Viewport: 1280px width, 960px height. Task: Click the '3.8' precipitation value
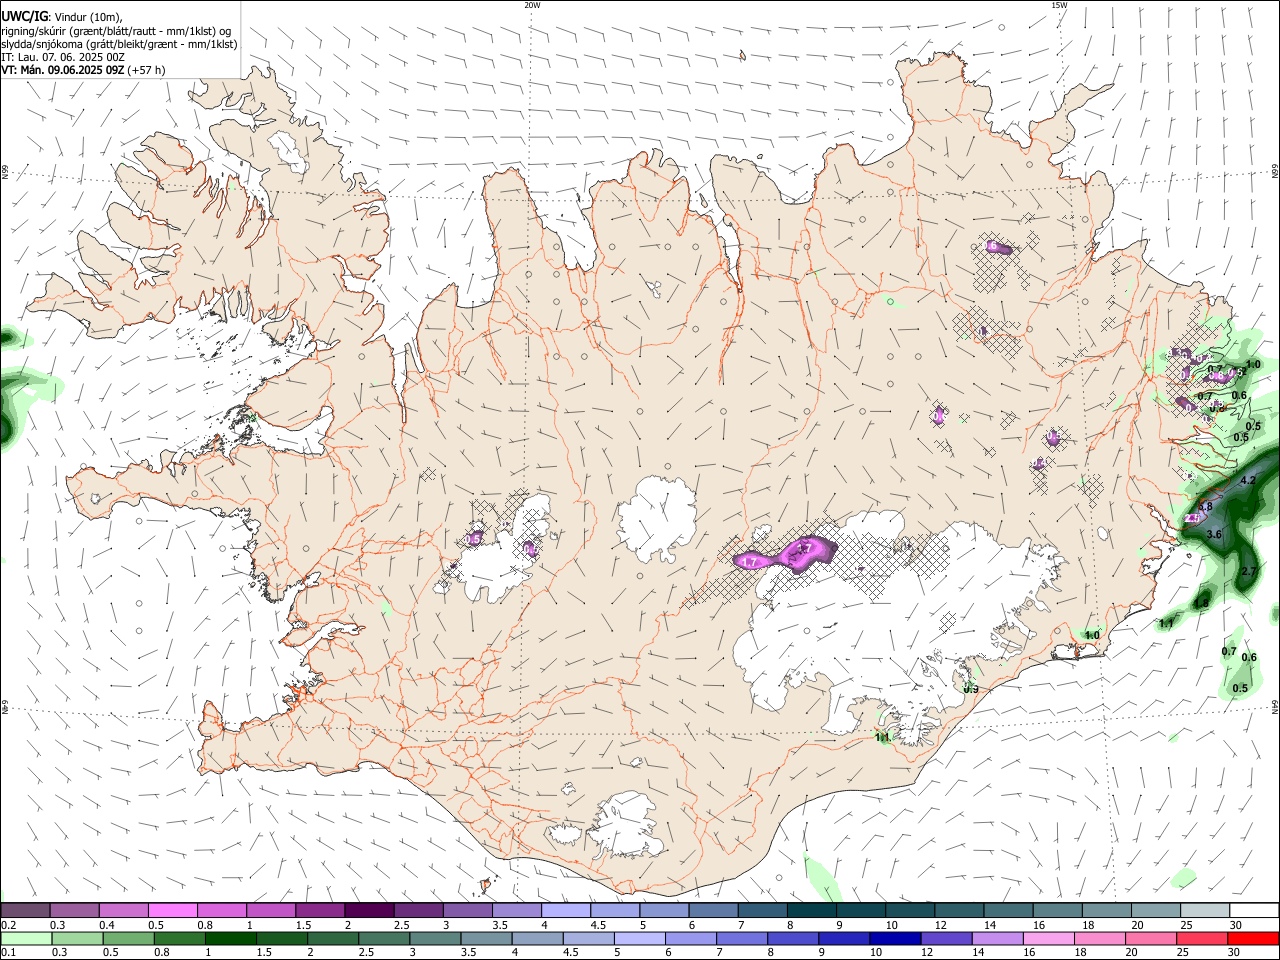coord(1205,507)
